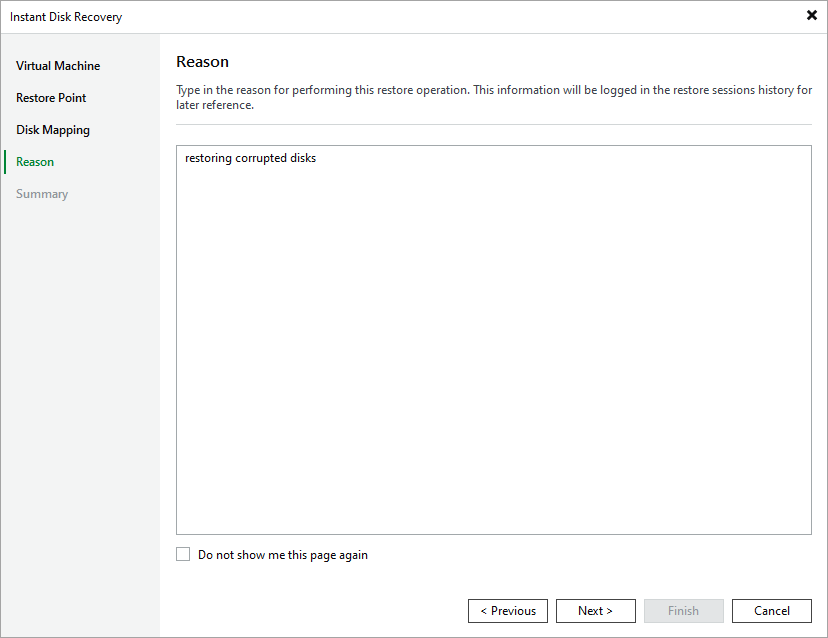Go to the Virtual Machine step

click(x=58, y=66)
